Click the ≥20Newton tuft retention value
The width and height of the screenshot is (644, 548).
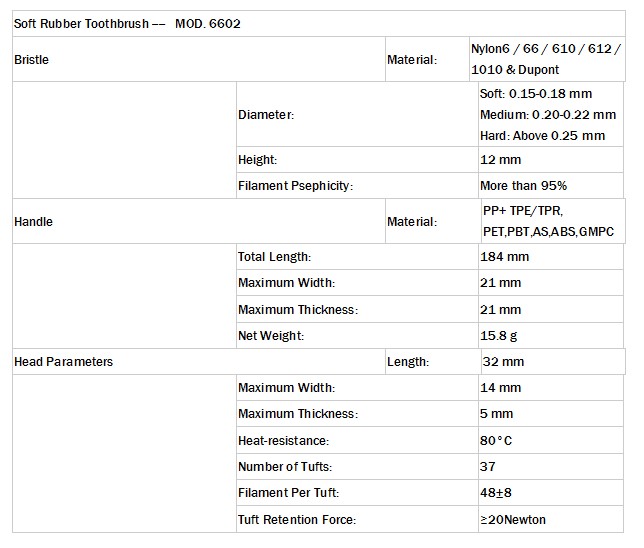pyautogui.click(x=513, y=519)
